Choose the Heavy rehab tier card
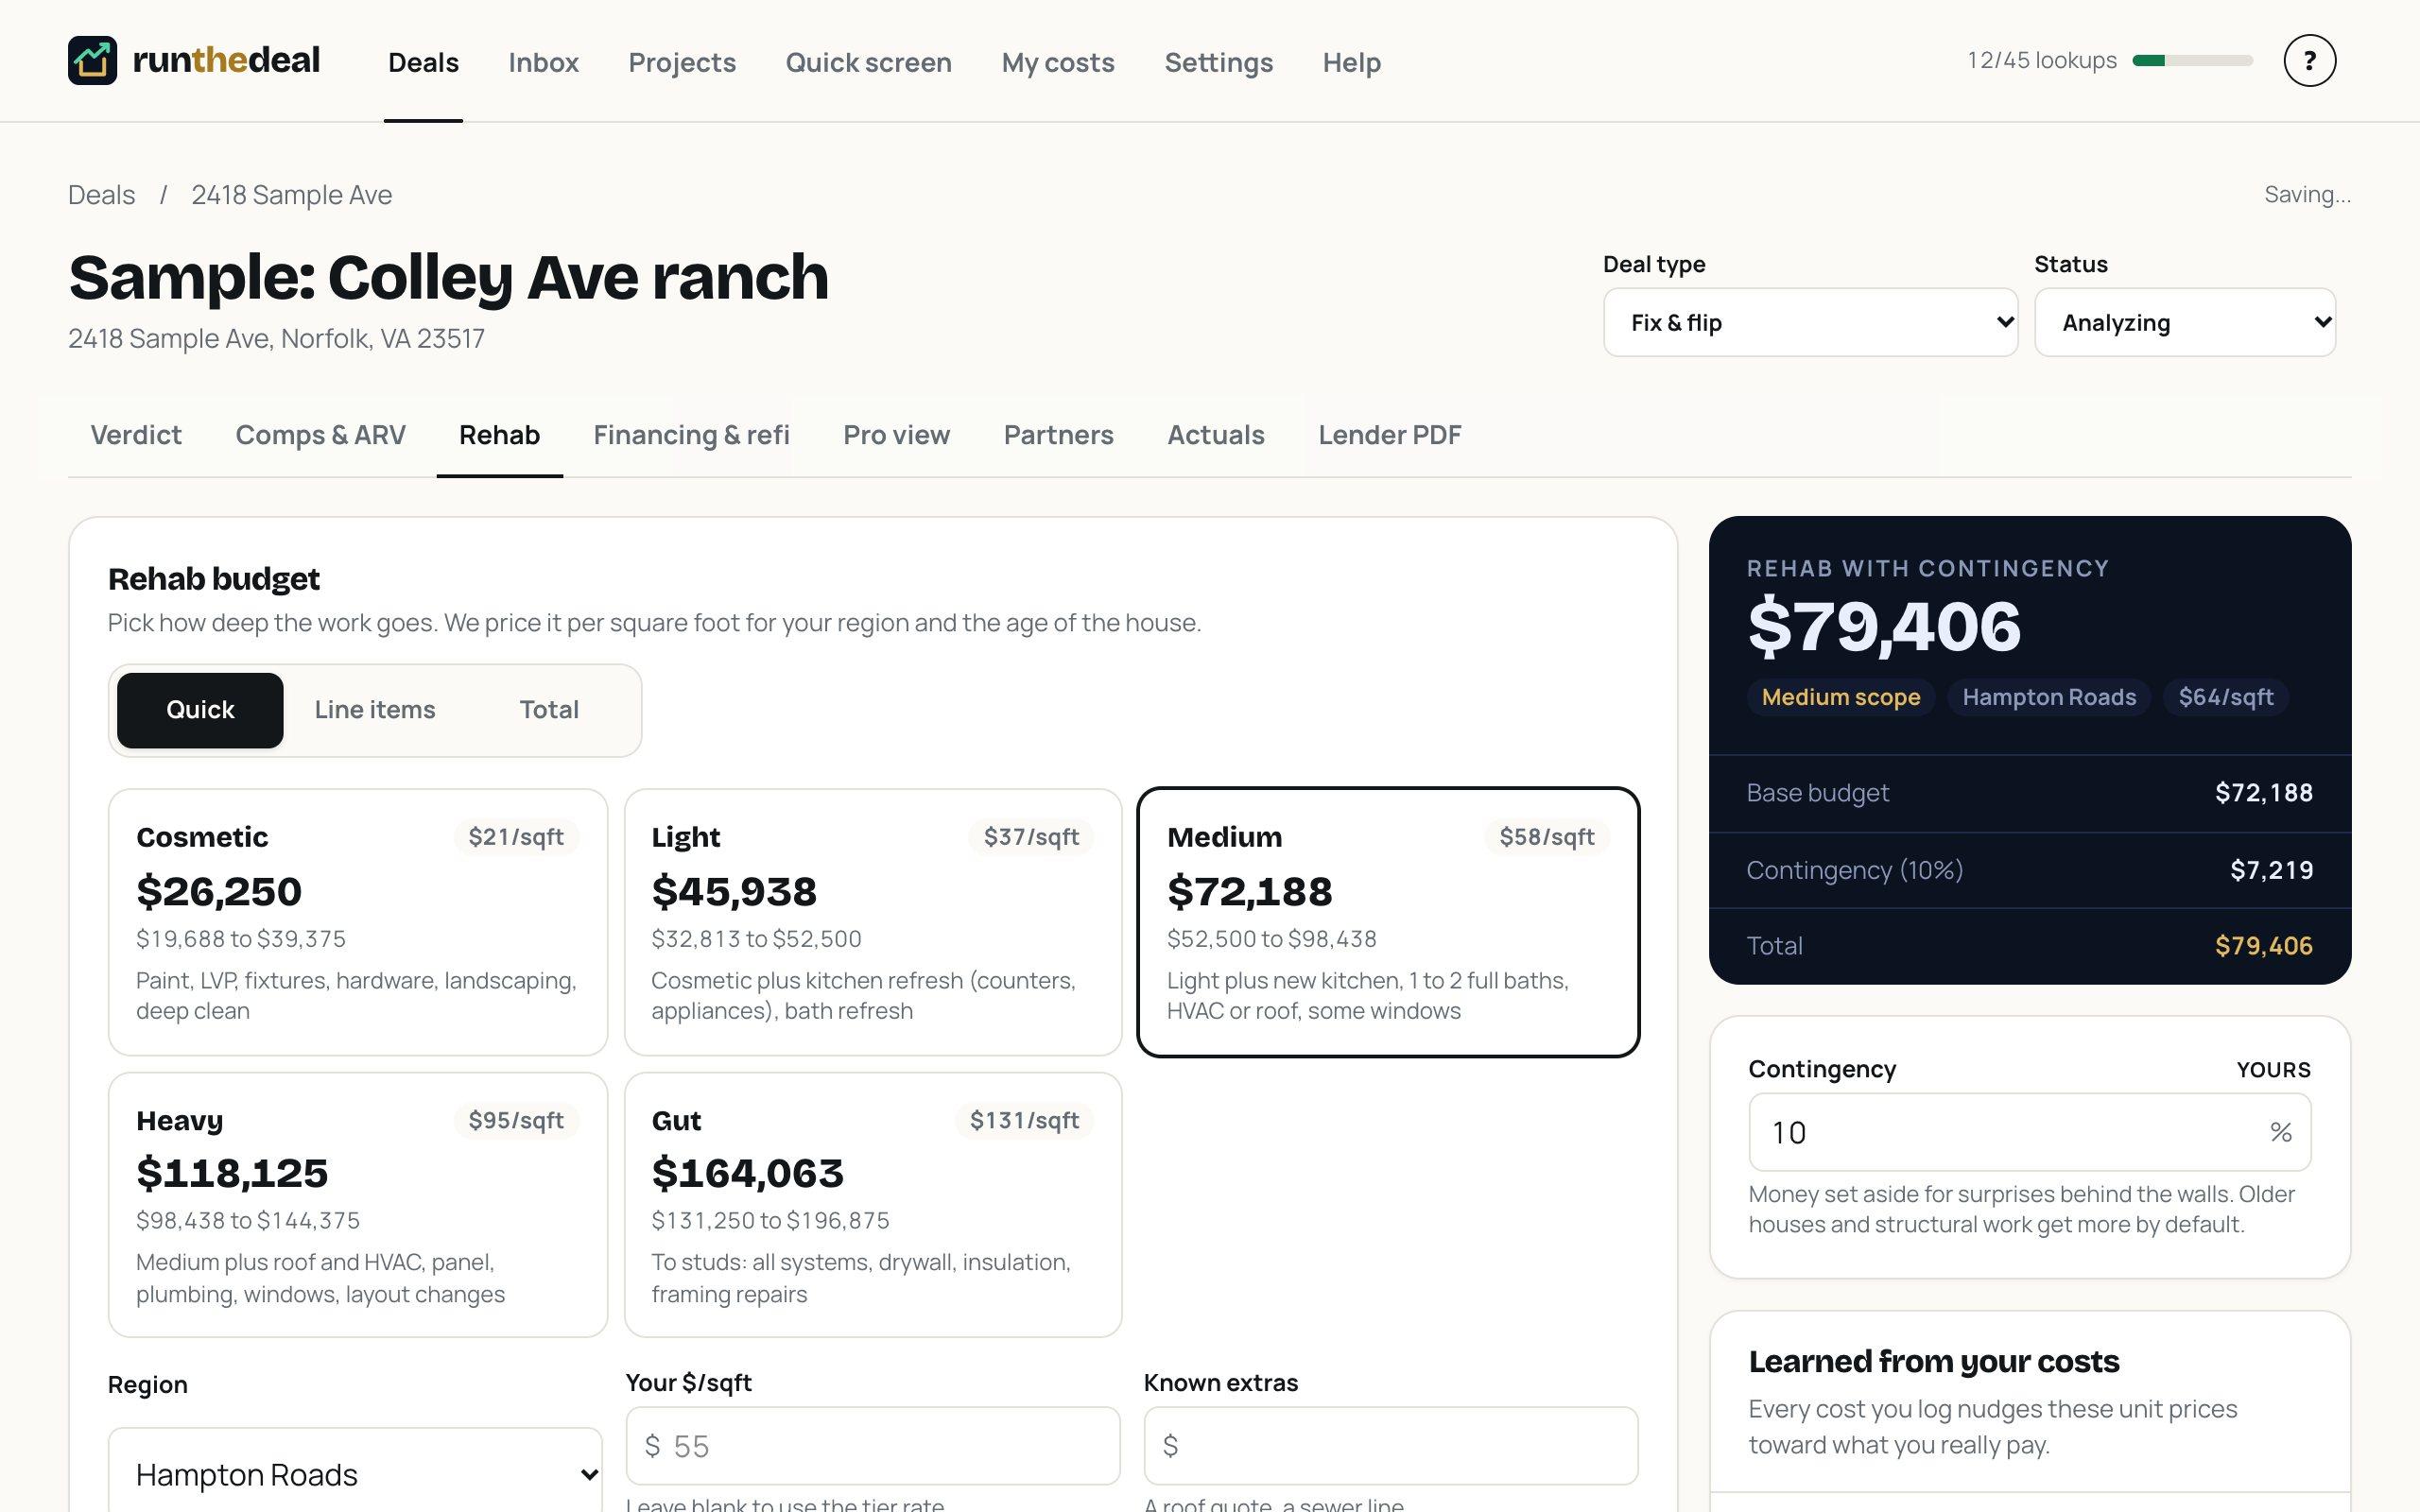Image resolution: width=2420 pixels, height=1512 pixels. tap(358, 1205)
